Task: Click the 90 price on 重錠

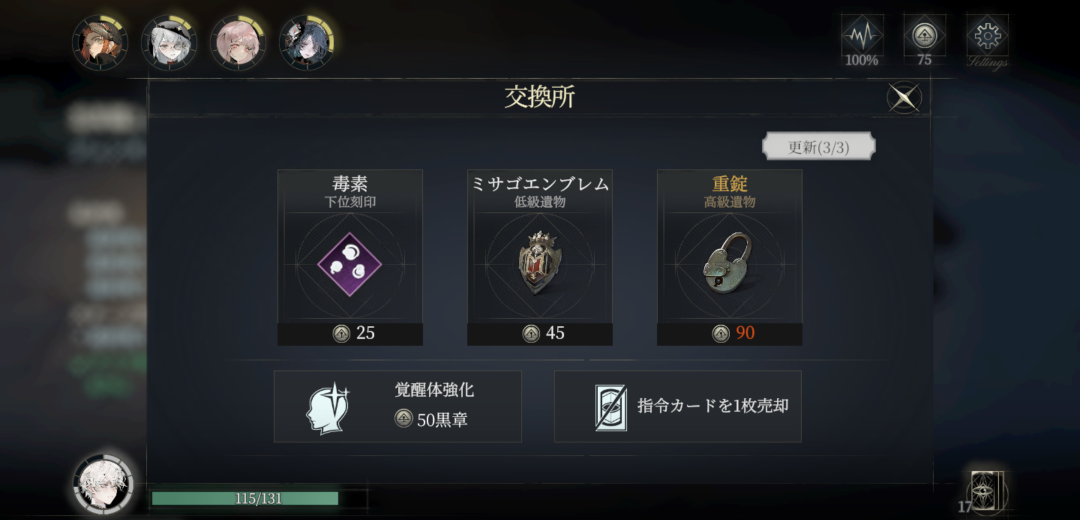Action: [x=745, y=333]
